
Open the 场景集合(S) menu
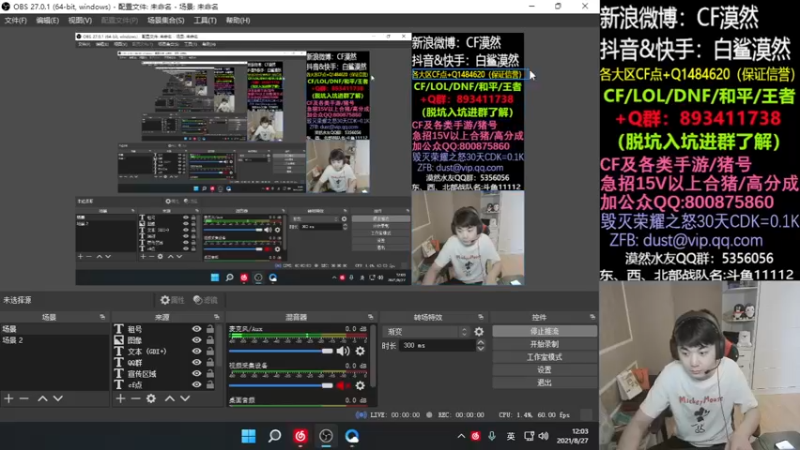coord(165,20)
